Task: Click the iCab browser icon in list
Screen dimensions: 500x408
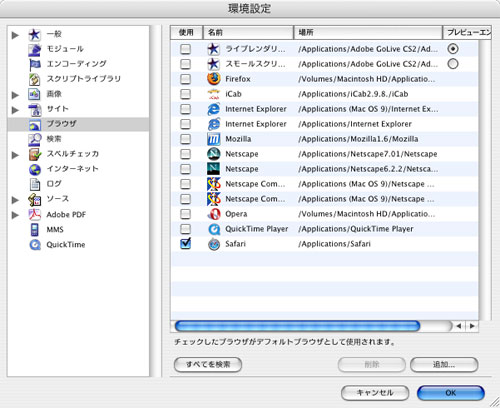Action: [x=214, y=94]
